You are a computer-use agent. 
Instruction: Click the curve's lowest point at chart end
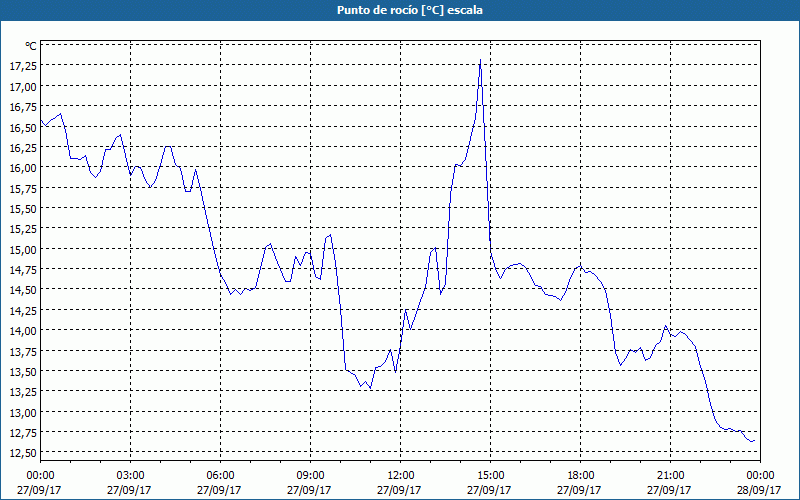(752, 441)
